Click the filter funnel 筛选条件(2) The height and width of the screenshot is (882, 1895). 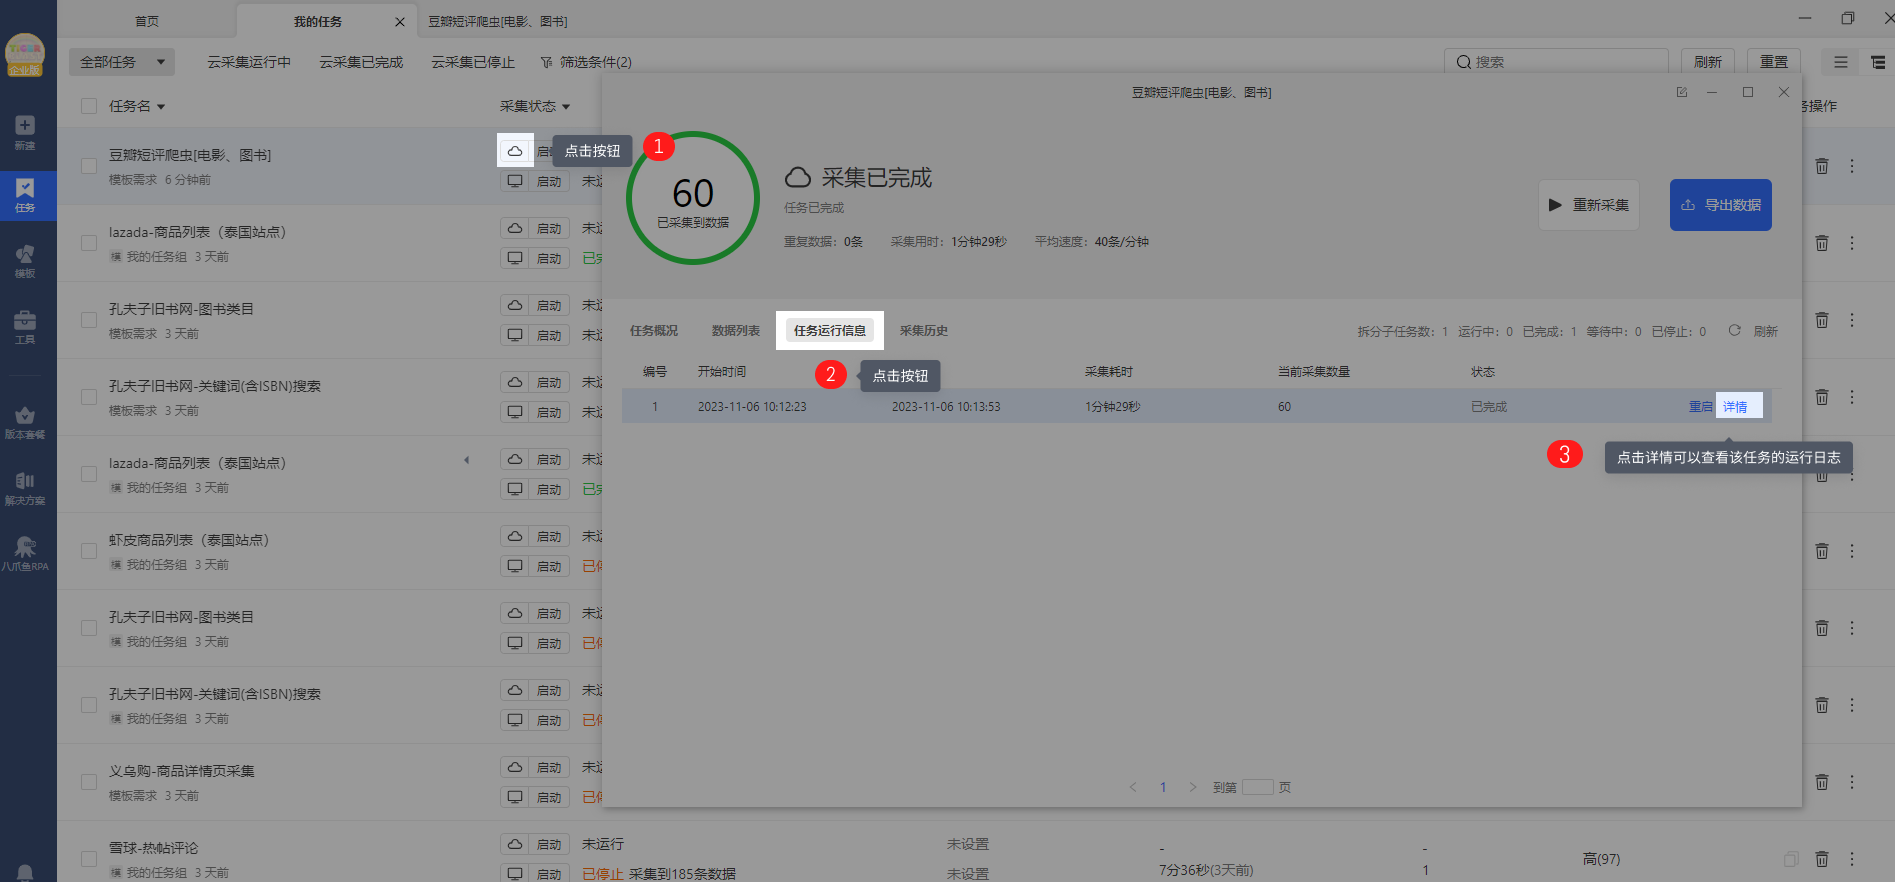tap(587, 62)
